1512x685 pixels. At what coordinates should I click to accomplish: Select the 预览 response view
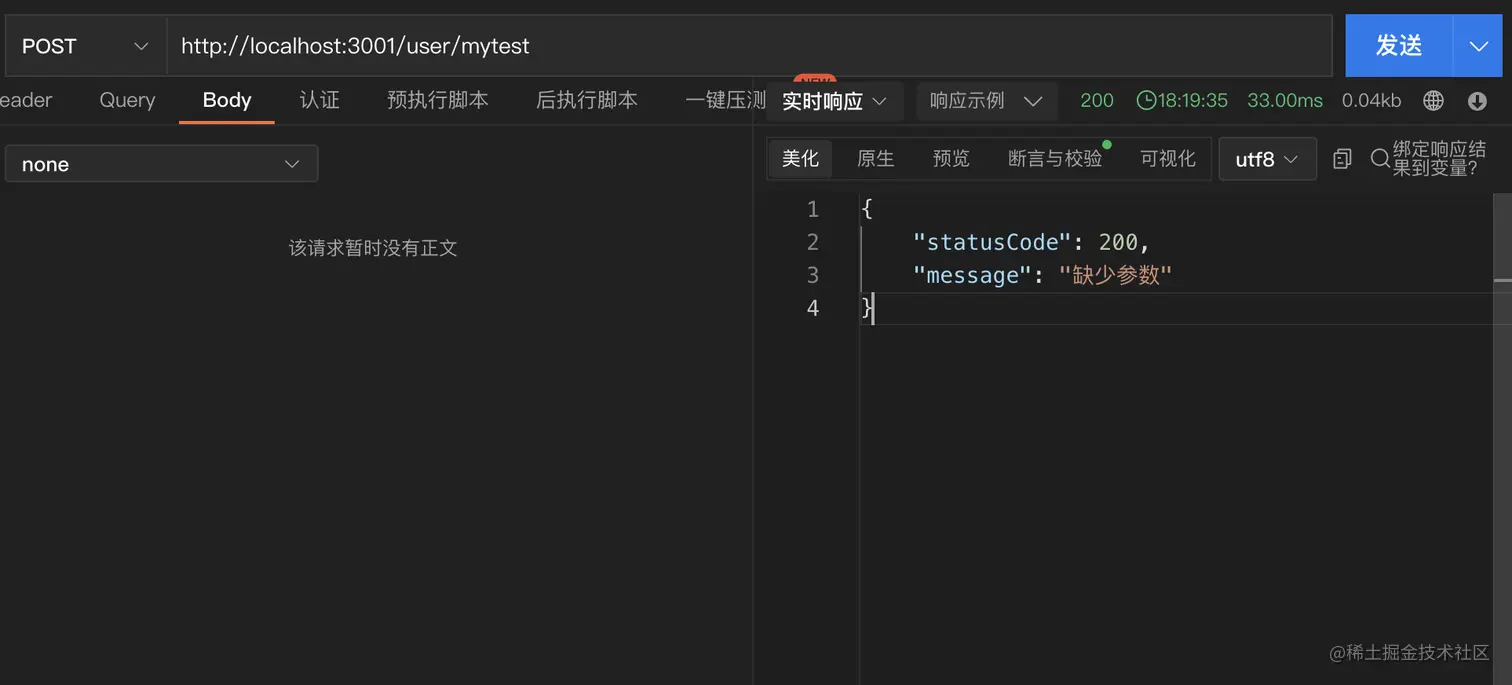pyautogui.click(x=951, y=158)
